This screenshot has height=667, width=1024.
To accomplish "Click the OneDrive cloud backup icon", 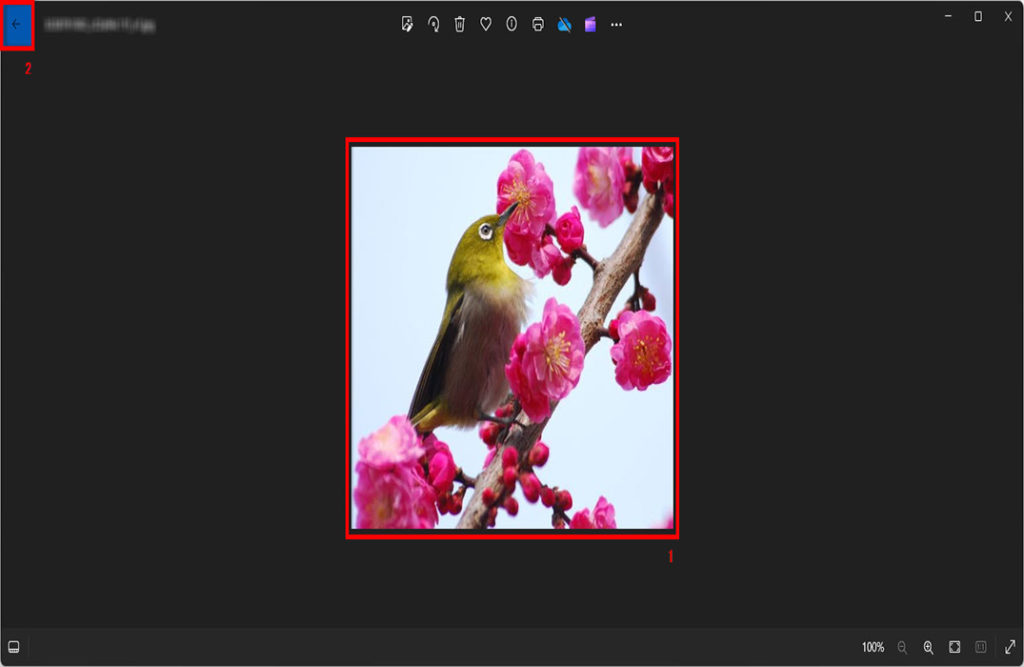I will pyautogui.click(x=564, y=24).
